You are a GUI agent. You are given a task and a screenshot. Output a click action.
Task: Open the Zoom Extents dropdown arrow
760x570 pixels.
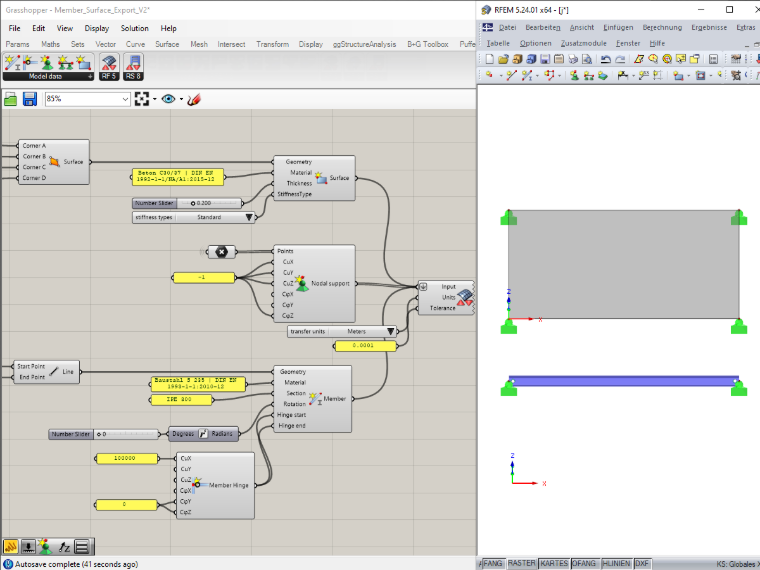click(155, 99)
